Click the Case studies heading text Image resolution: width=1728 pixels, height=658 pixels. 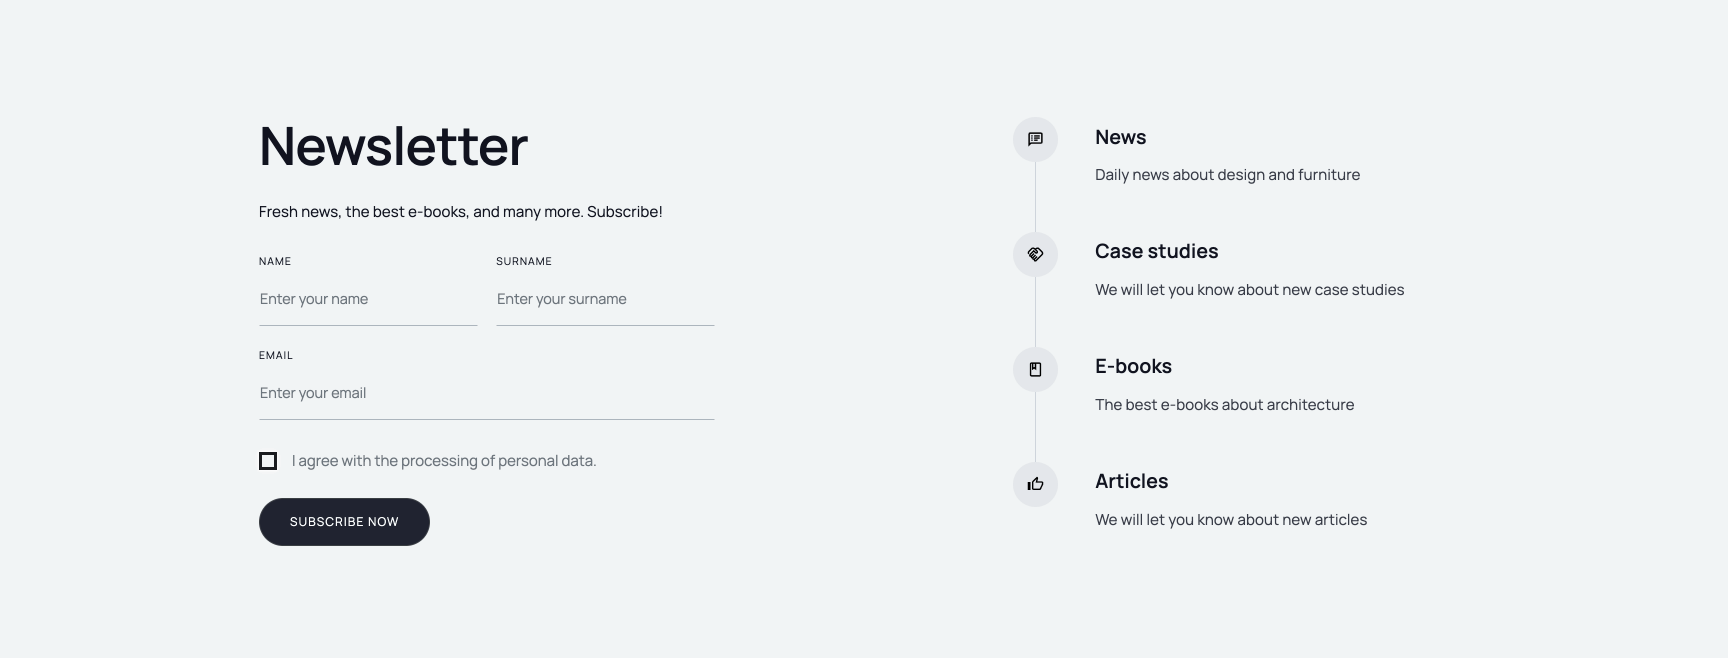(x=1156, y=251)
